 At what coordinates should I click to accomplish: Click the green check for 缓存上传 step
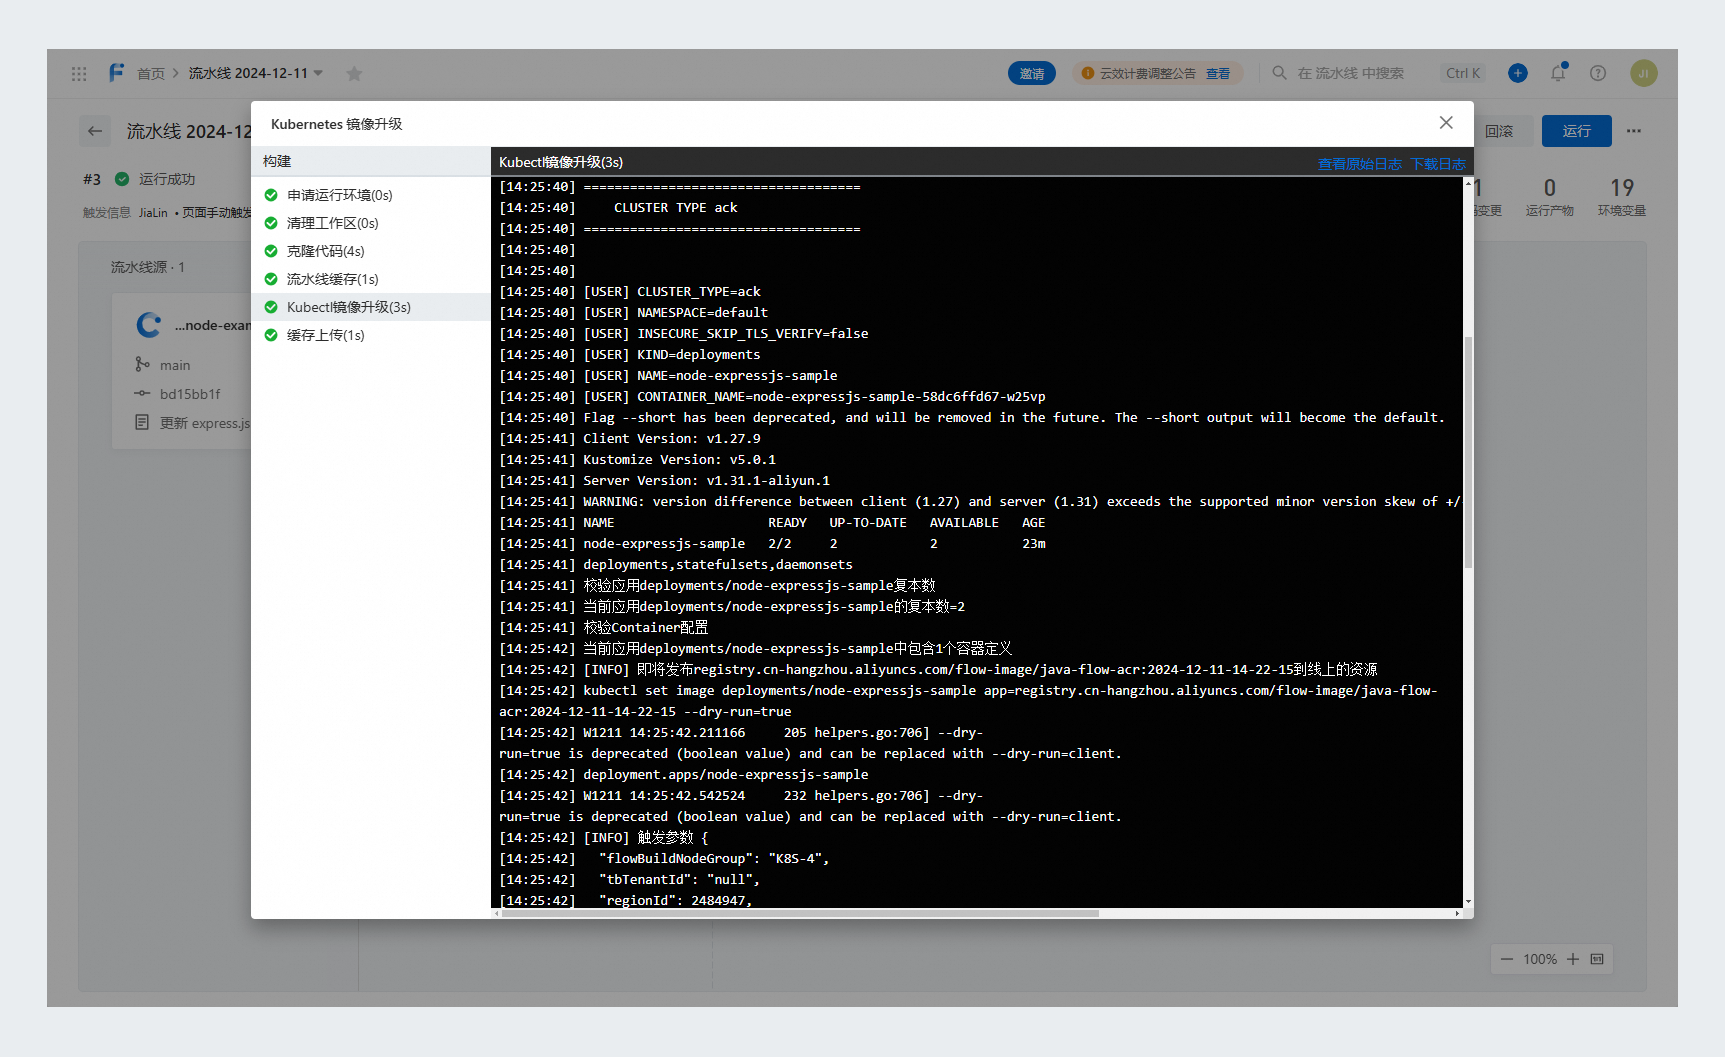(x=271, y=335)
